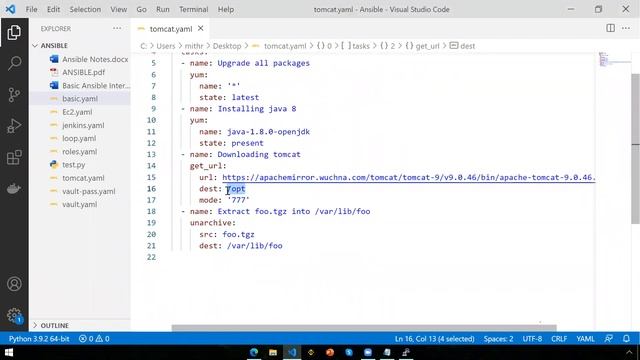Open the Edit menu
640x360 pixels.
click(53, 9)
